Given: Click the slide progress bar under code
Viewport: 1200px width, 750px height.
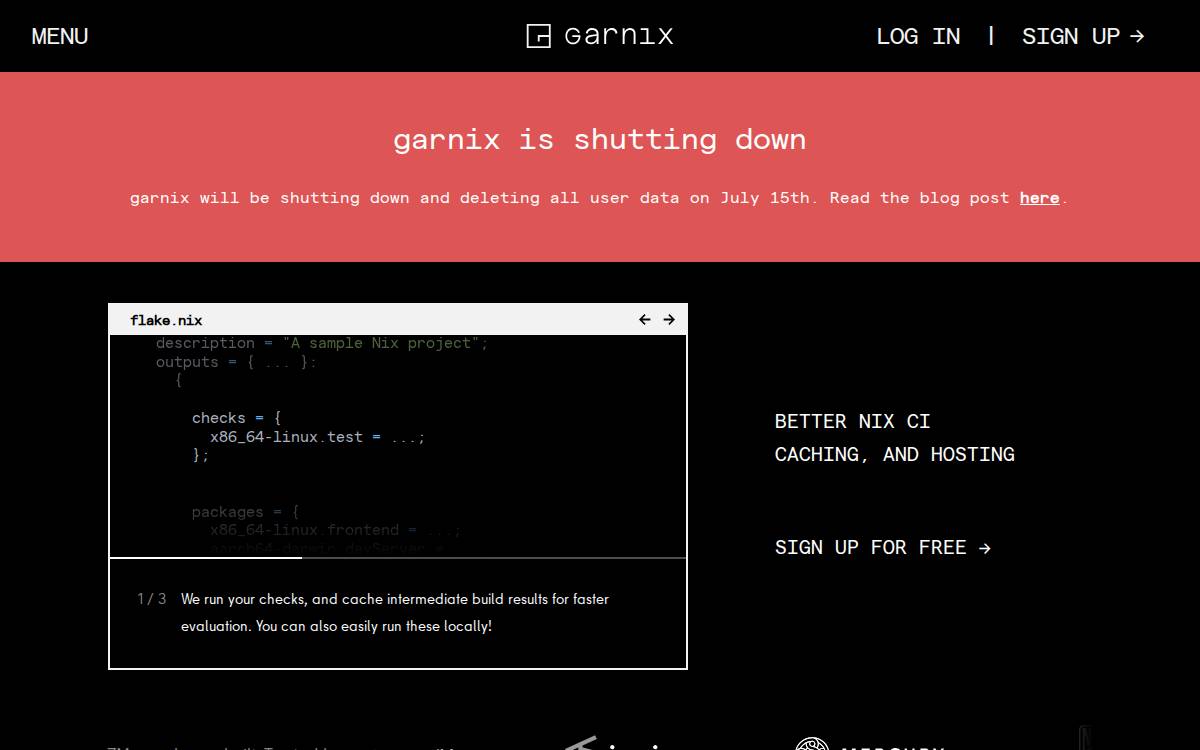Looking at the screenshot, I should click(398, 557).
